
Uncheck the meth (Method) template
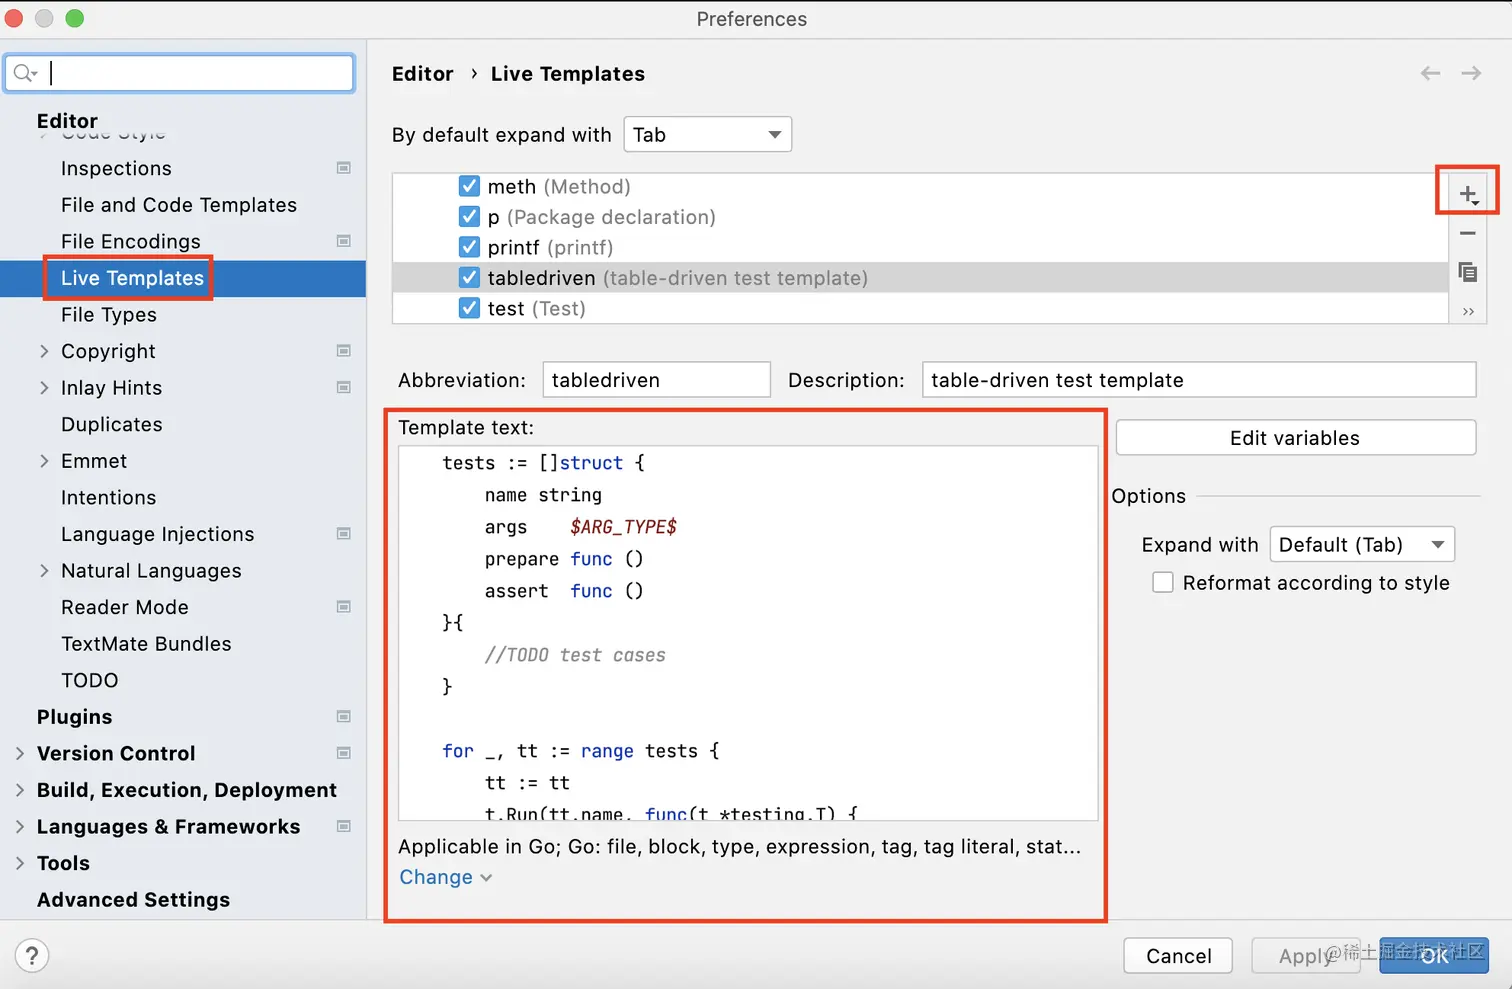469,186
